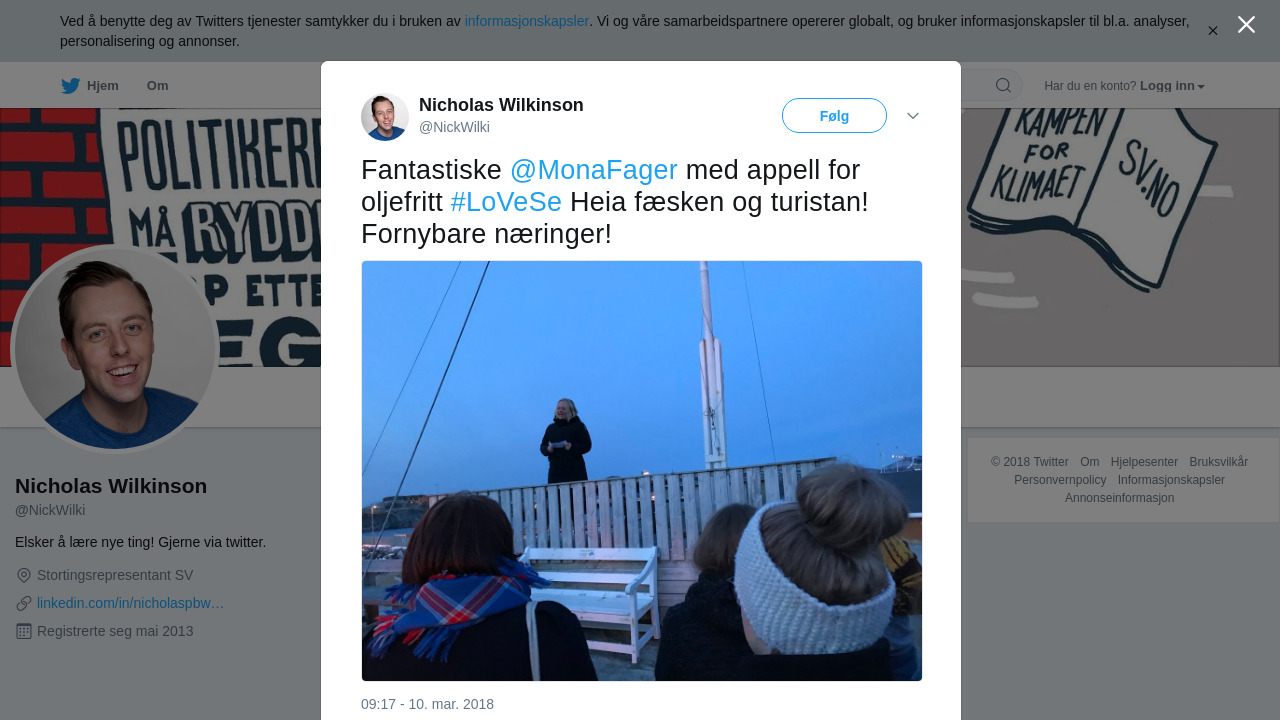Click the tweet timestamp 09:17 - 10. mar. 2018
This screenshot has width=1280, height=720.
click(427, 704)
